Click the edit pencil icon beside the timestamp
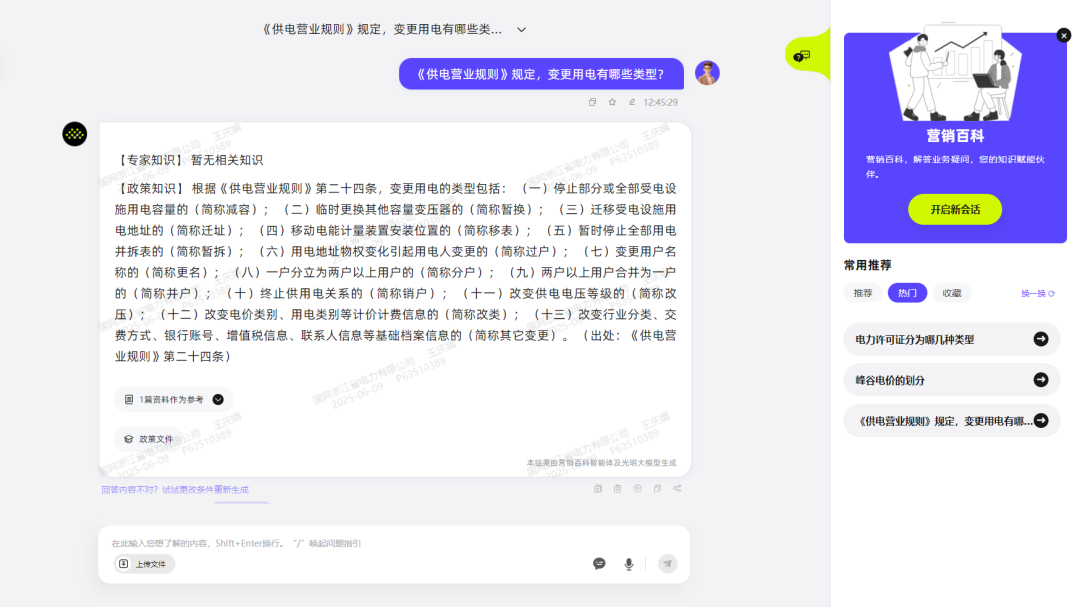1080x607 pixels. click(632, 102)
